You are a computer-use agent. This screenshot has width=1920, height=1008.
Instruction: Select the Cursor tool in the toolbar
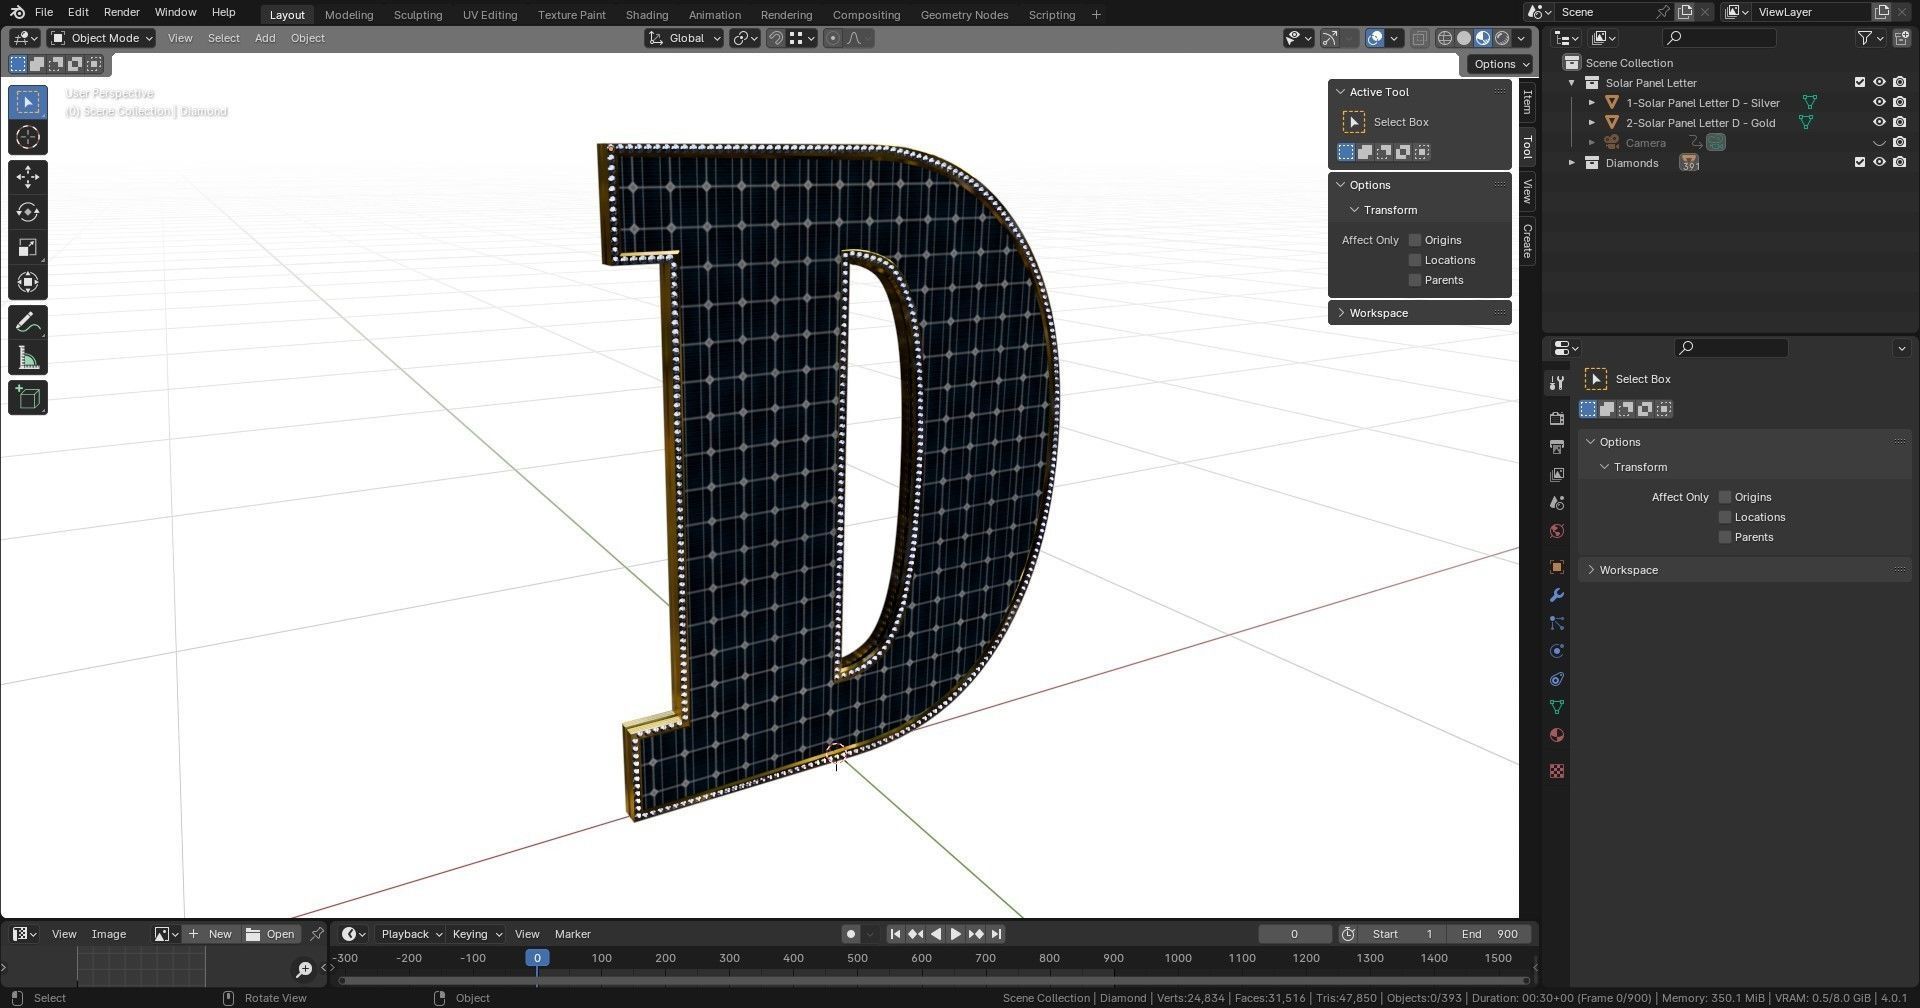coord(28,137)
